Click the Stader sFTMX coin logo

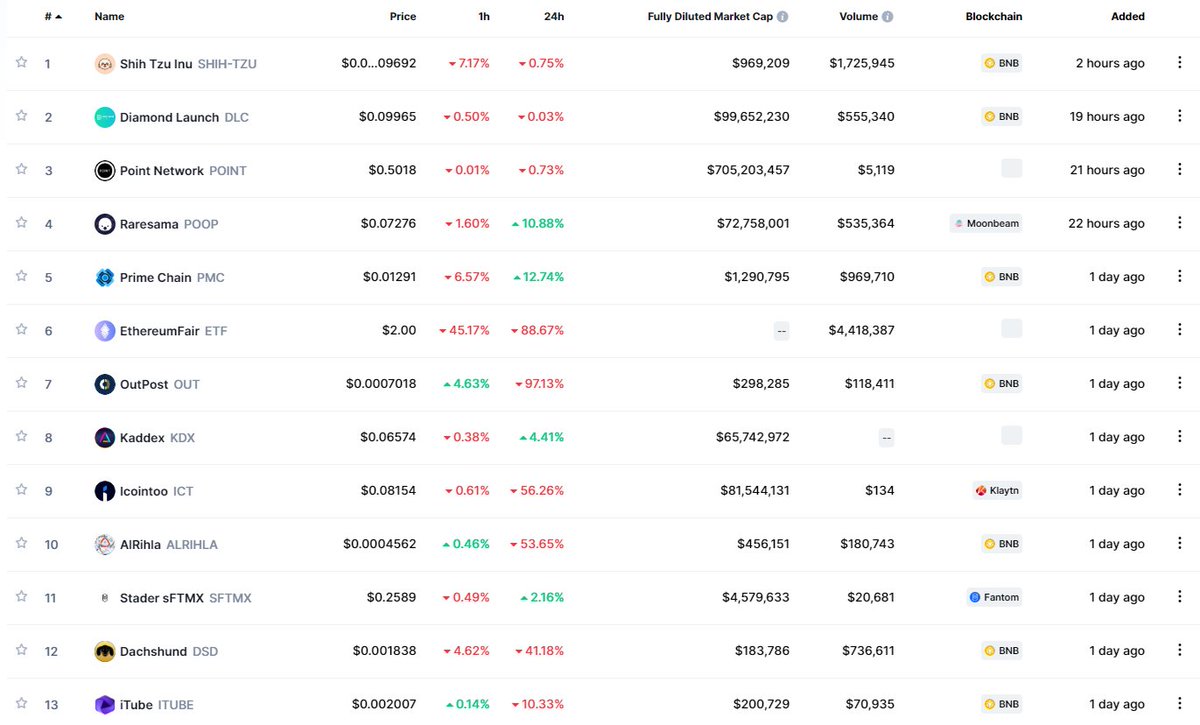(x=105, y=598)
